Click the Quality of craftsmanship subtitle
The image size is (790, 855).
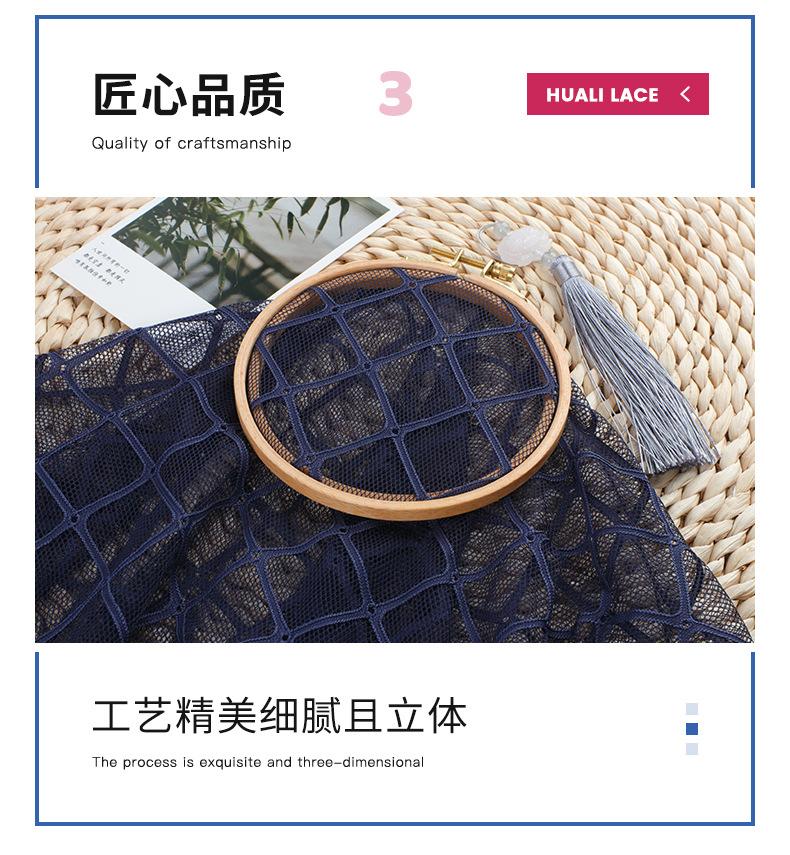tap(191, 143)
